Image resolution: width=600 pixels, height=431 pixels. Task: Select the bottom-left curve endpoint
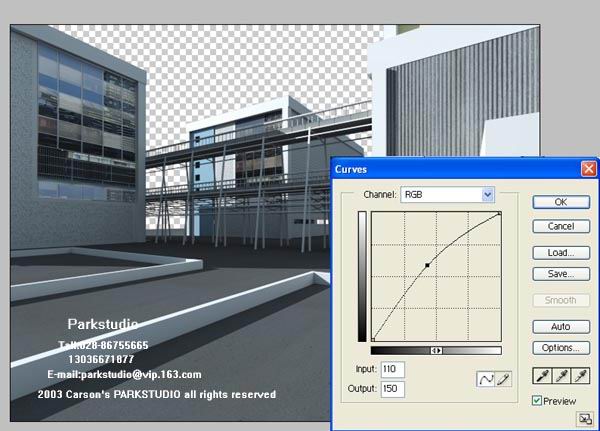tap(373, 339)
